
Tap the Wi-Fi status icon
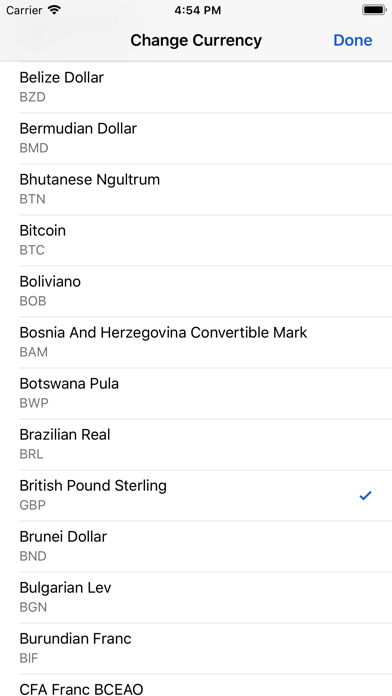click(55, 10)
